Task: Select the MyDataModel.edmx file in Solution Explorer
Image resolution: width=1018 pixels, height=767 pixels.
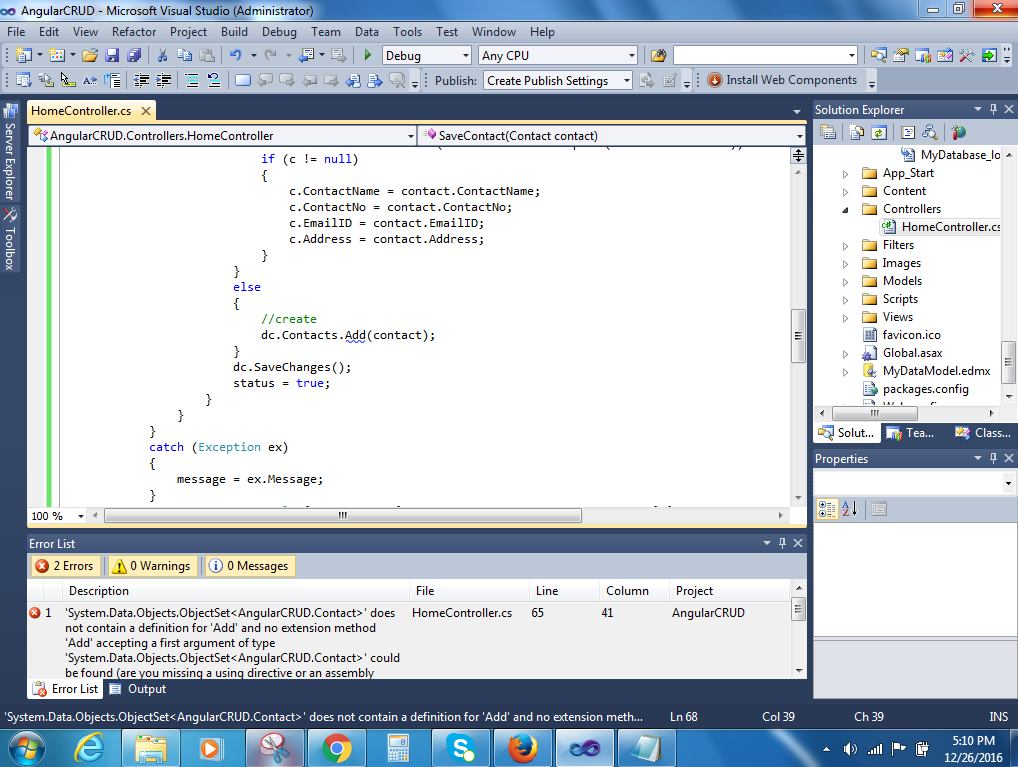Action: [936, 371]
